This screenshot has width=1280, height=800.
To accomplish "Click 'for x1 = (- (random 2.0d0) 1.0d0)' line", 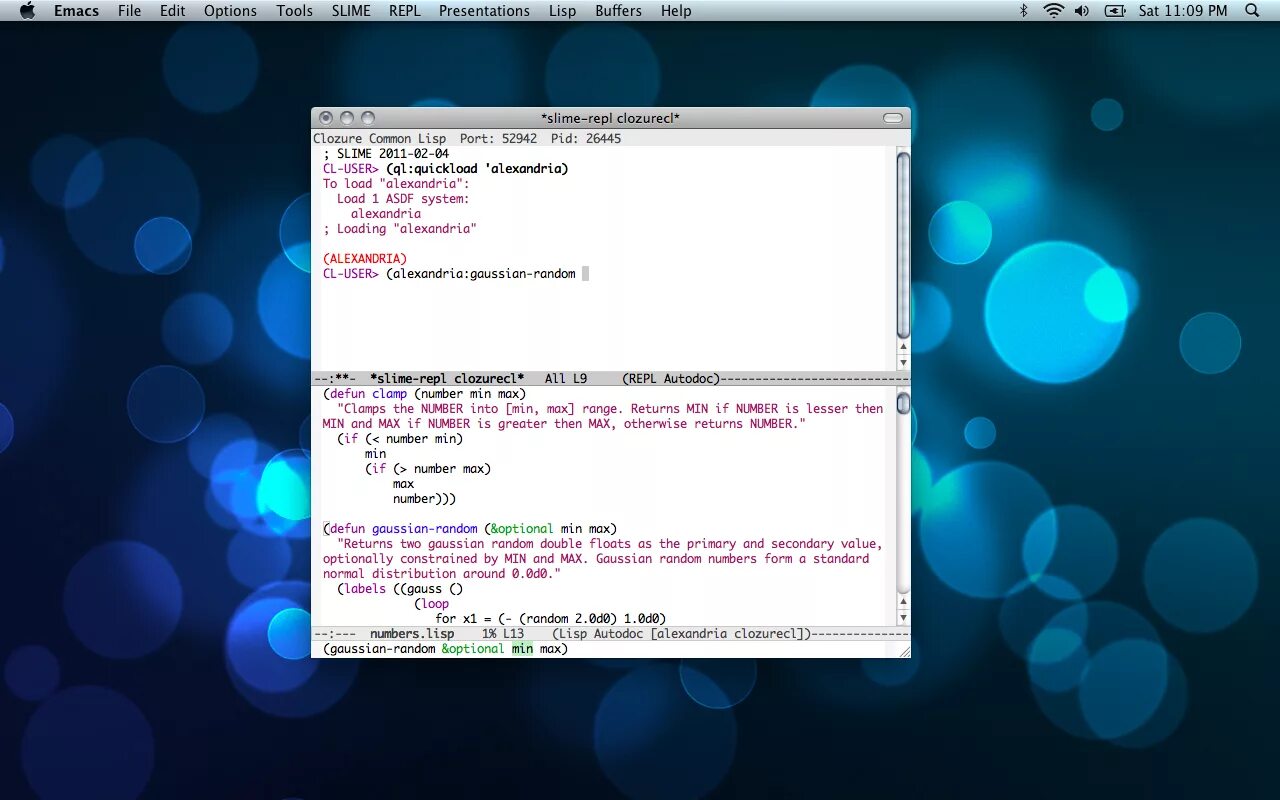I will point(551,619).
